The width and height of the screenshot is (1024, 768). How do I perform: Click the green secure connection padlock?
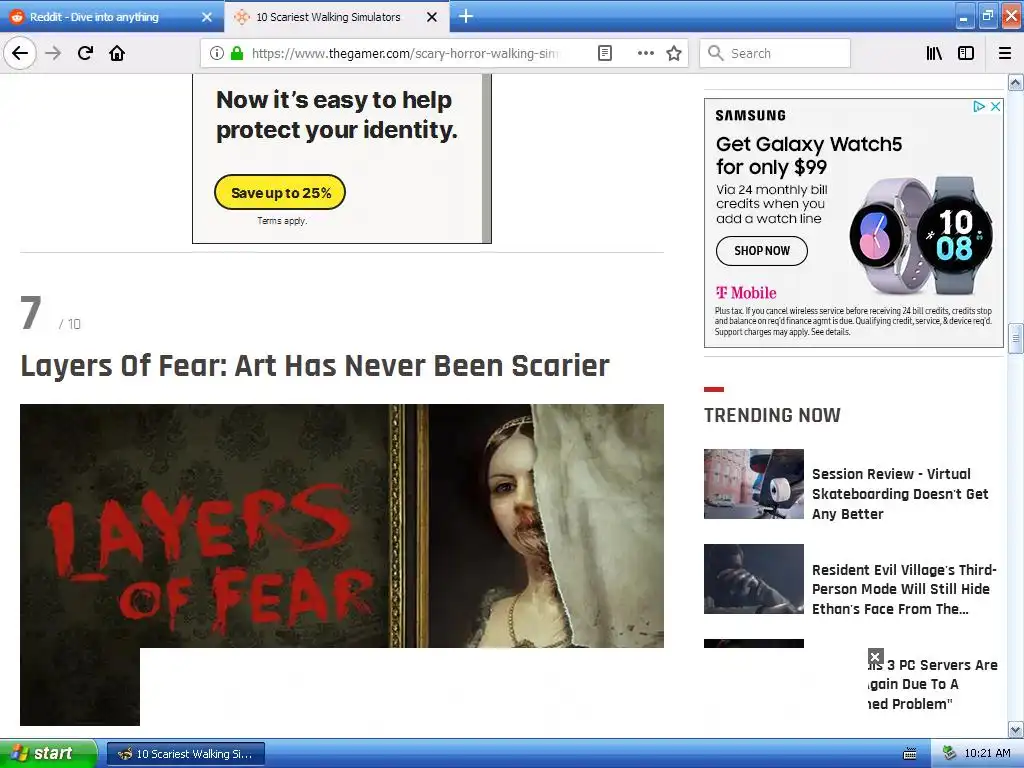(236, 53)
